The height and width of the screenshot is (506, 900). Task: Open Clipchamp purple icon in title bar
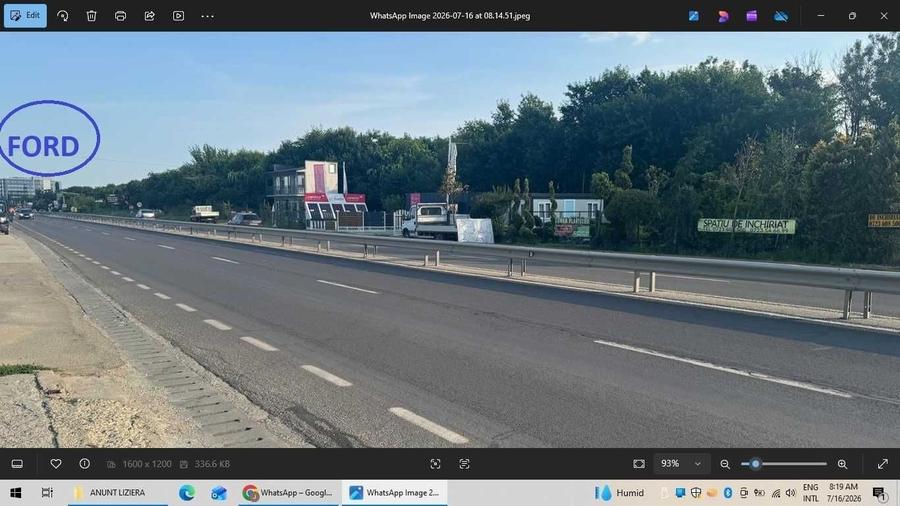pos(751,16)
